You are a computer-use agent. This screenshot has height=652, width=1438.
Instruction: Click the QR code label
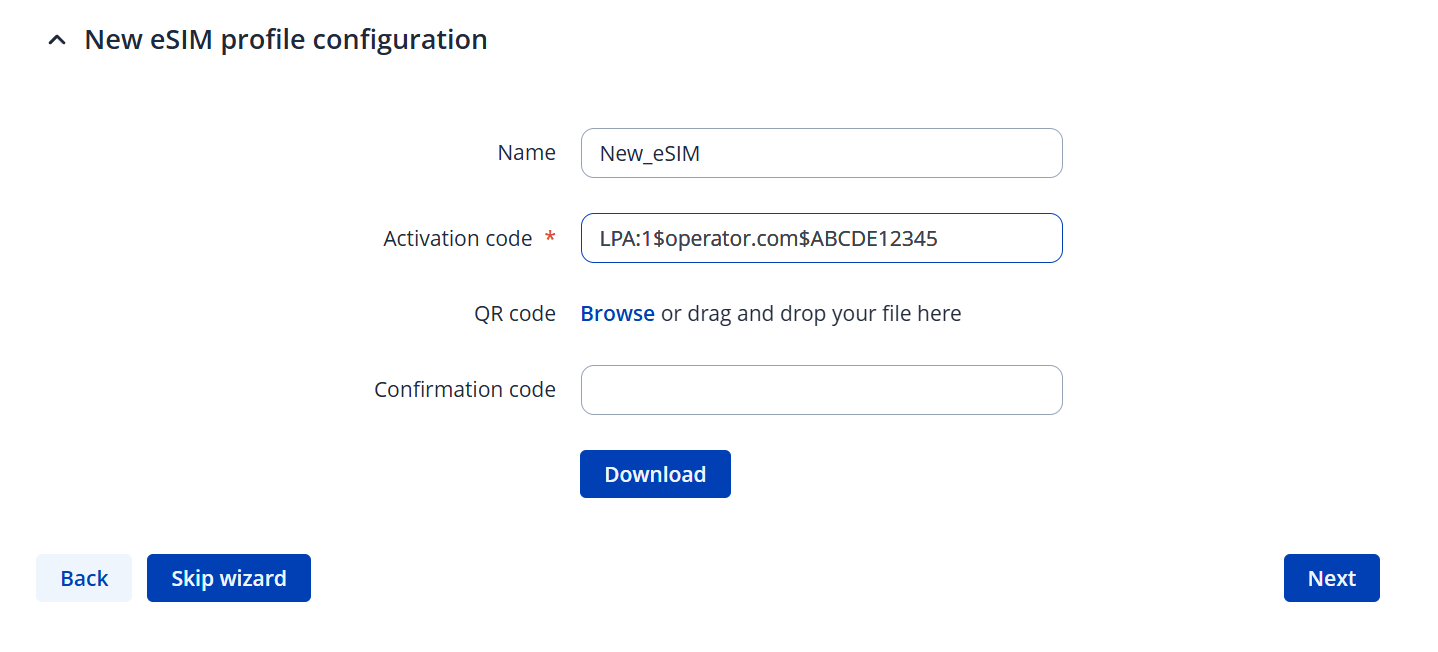pos(514,314)
